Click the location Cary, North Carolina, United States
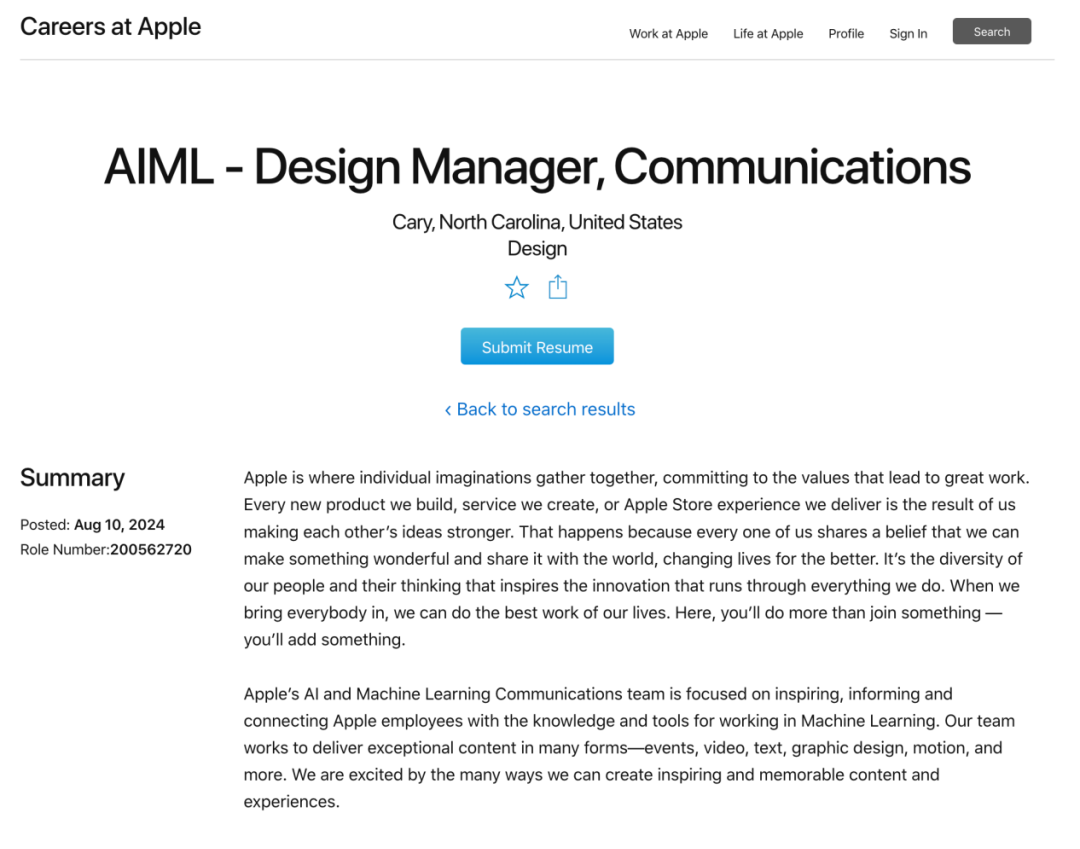Screen dimensions: 1080x849 coord(537,222)
